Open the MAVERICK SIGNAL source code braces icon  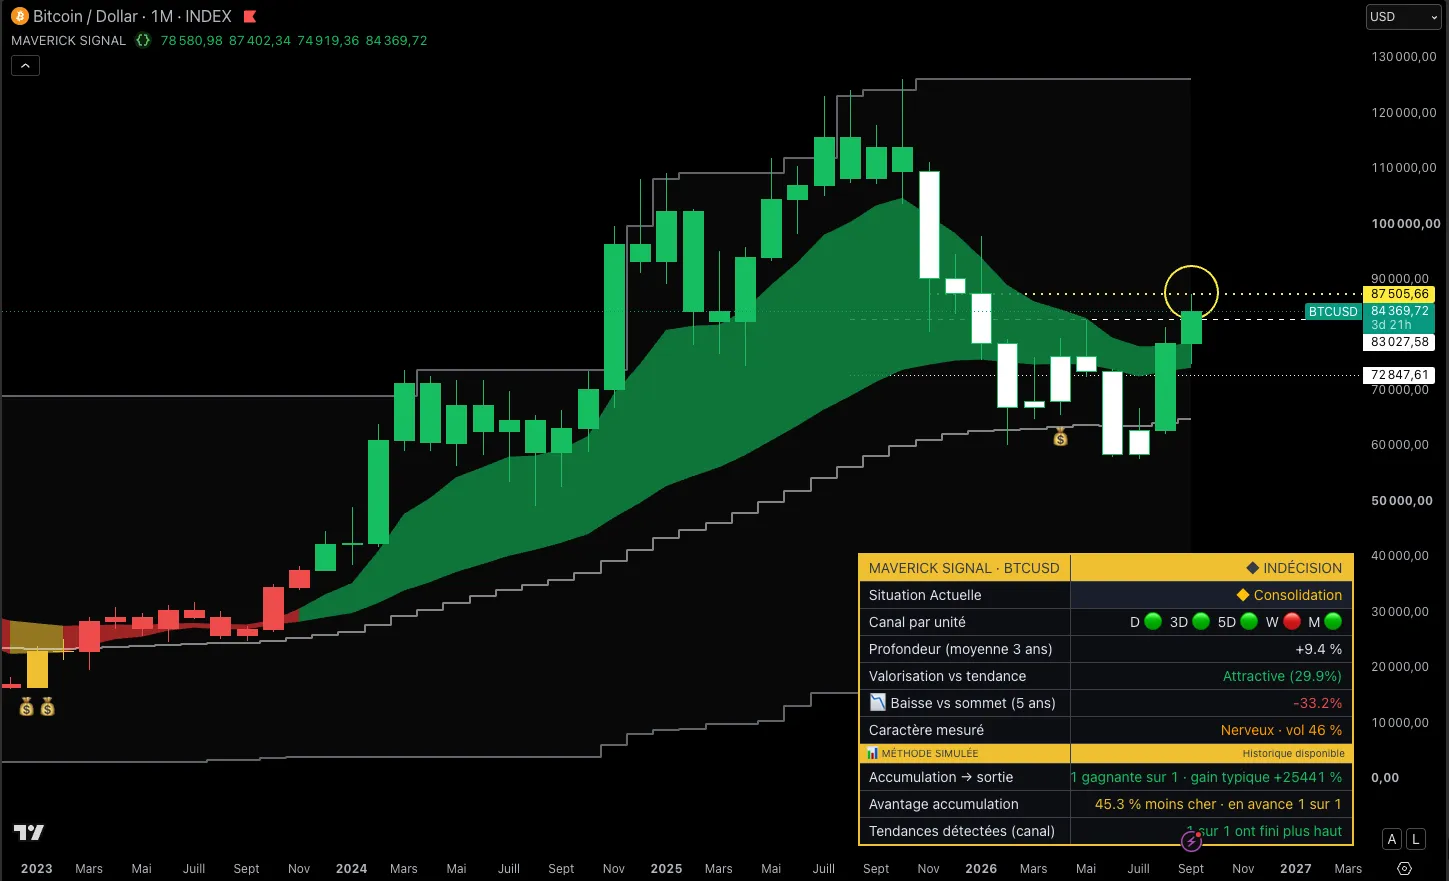143,40
